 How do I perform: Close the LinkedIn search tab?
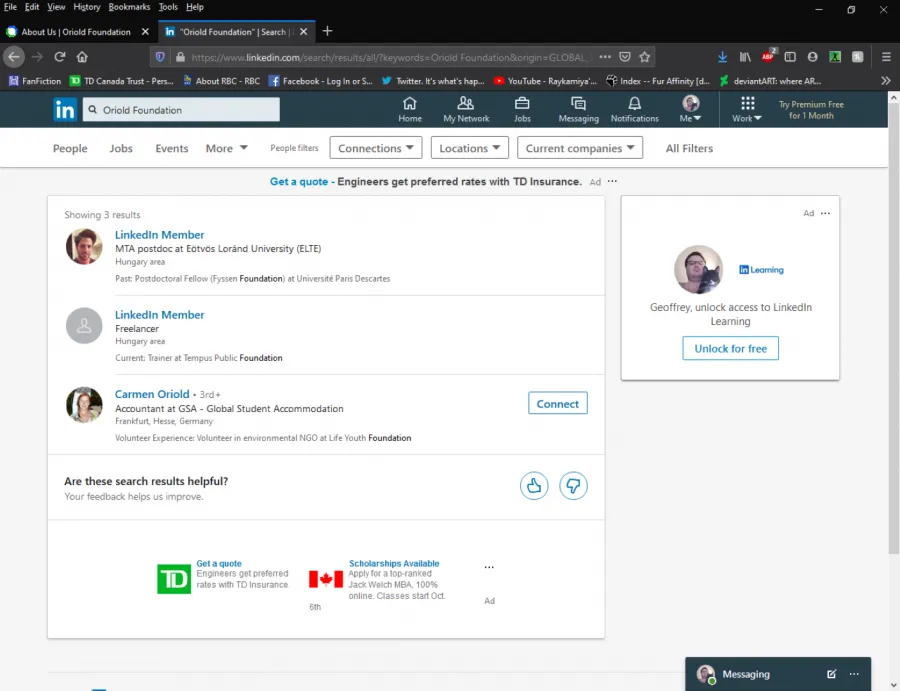304,32
